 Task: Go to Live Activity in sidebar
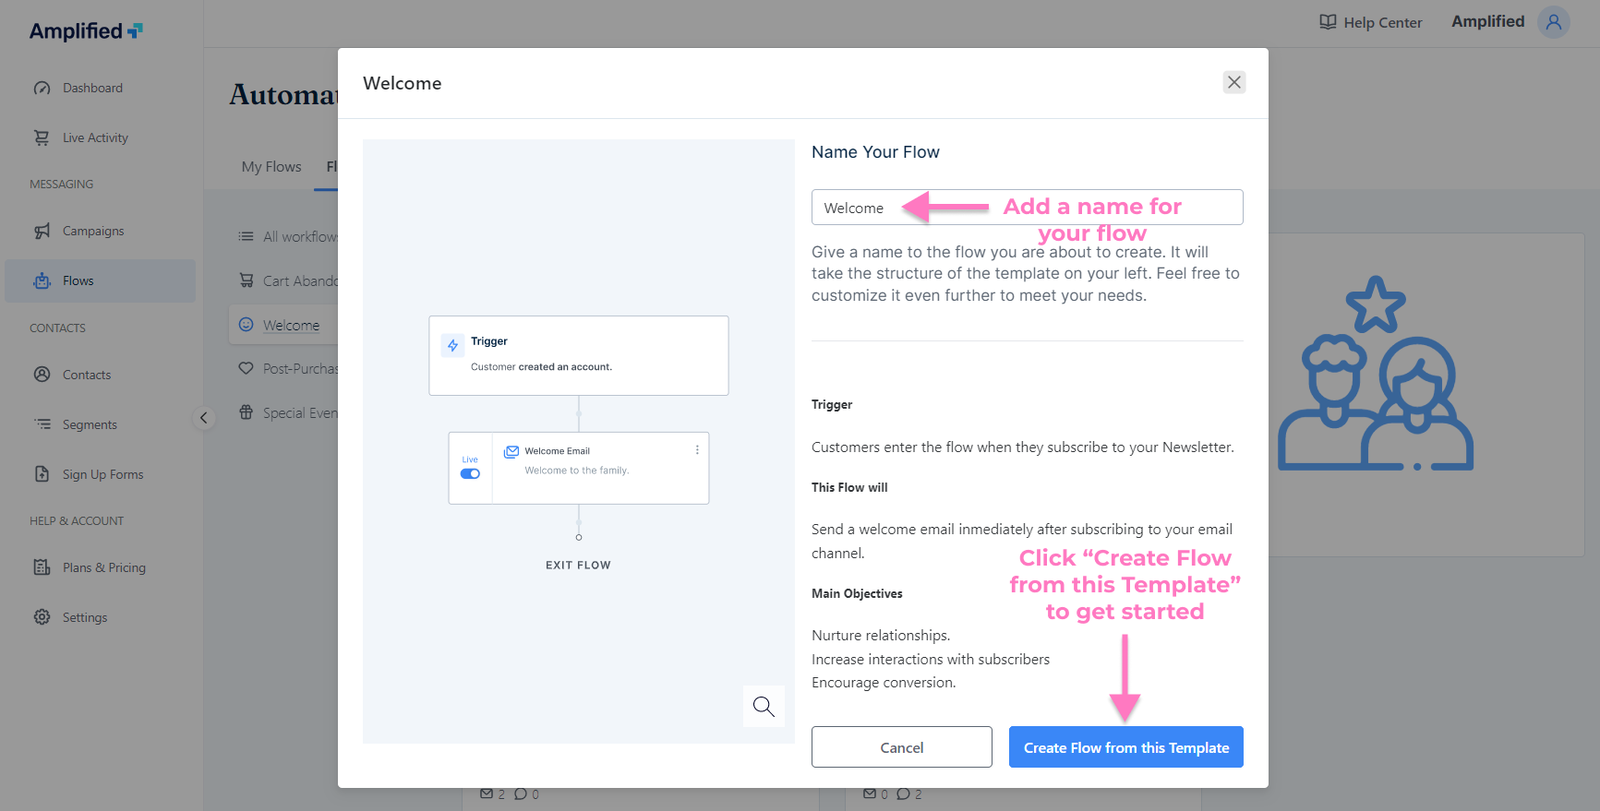click(95, 138)
